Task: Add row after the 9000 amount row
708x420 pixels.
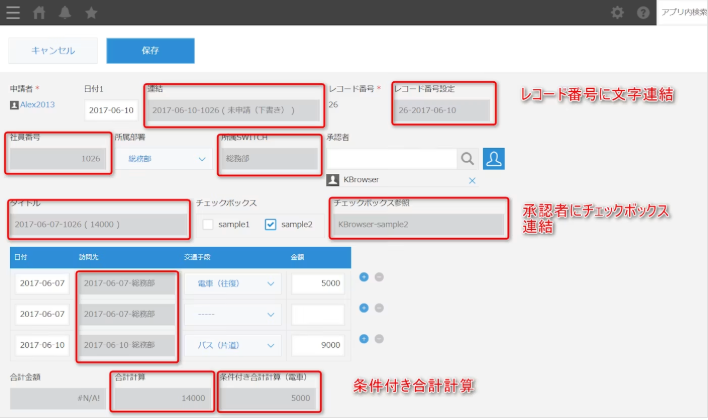Action: pyautogui.click(x=364, y=339)
